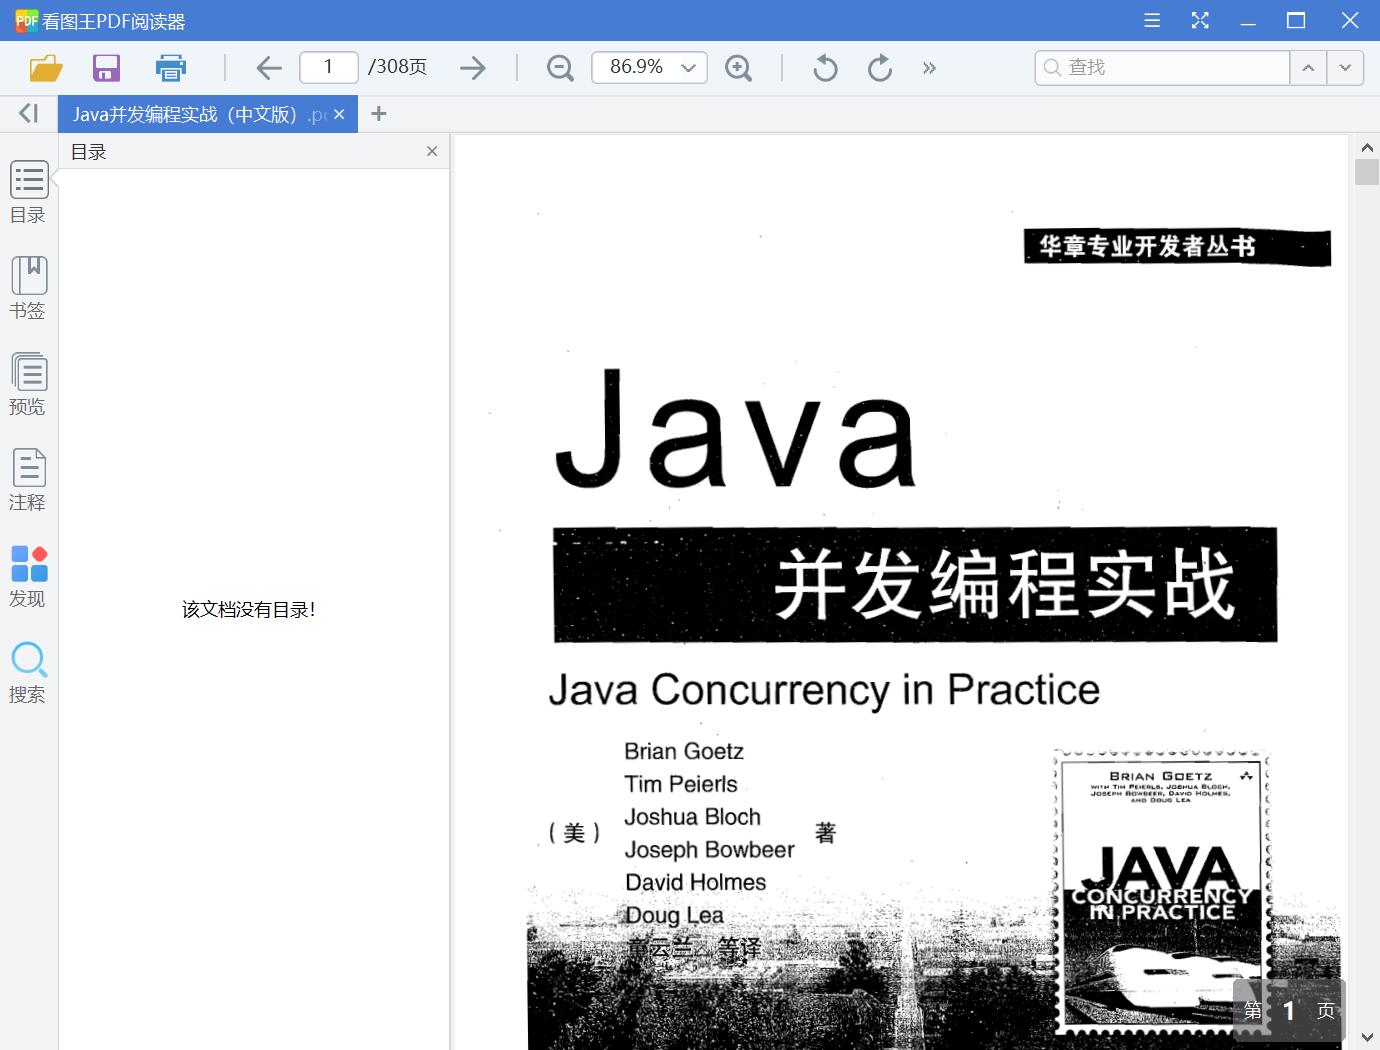Enter fullscreen mode via title bar arrows icon
Viewport: 1380px width, 1050px height.
pos(1200,20)
